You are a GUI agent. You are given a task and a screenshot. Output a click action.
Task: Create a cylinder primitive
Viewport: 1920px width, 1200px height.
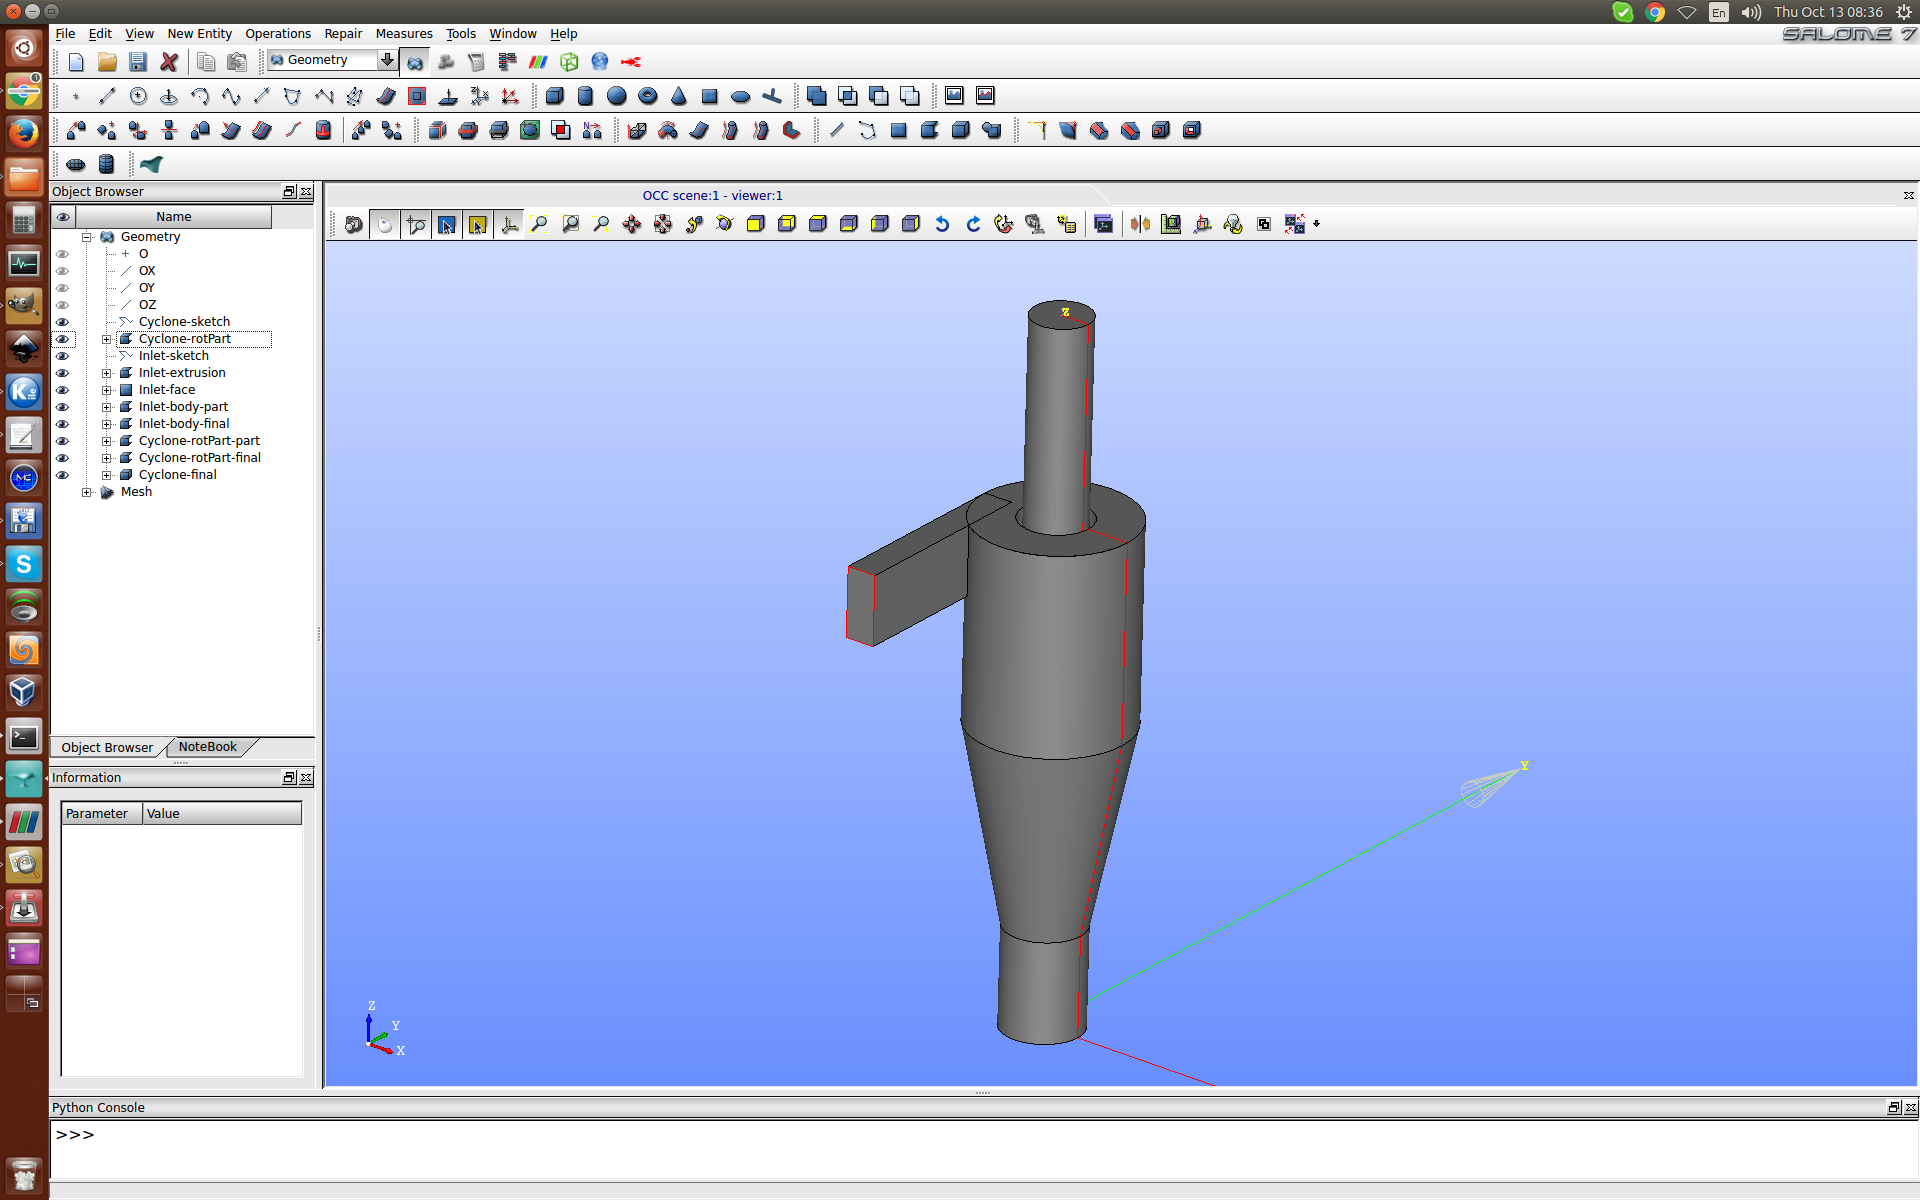[x=586, y=96]
